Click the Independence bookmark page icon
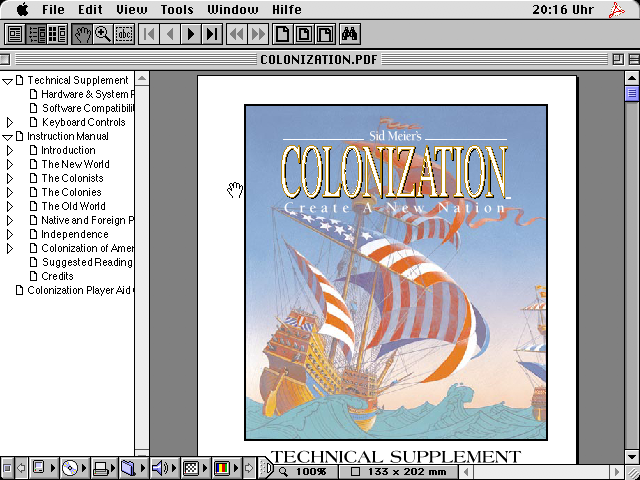This screenshot has height=480, width=640. (x=33, y=234)
